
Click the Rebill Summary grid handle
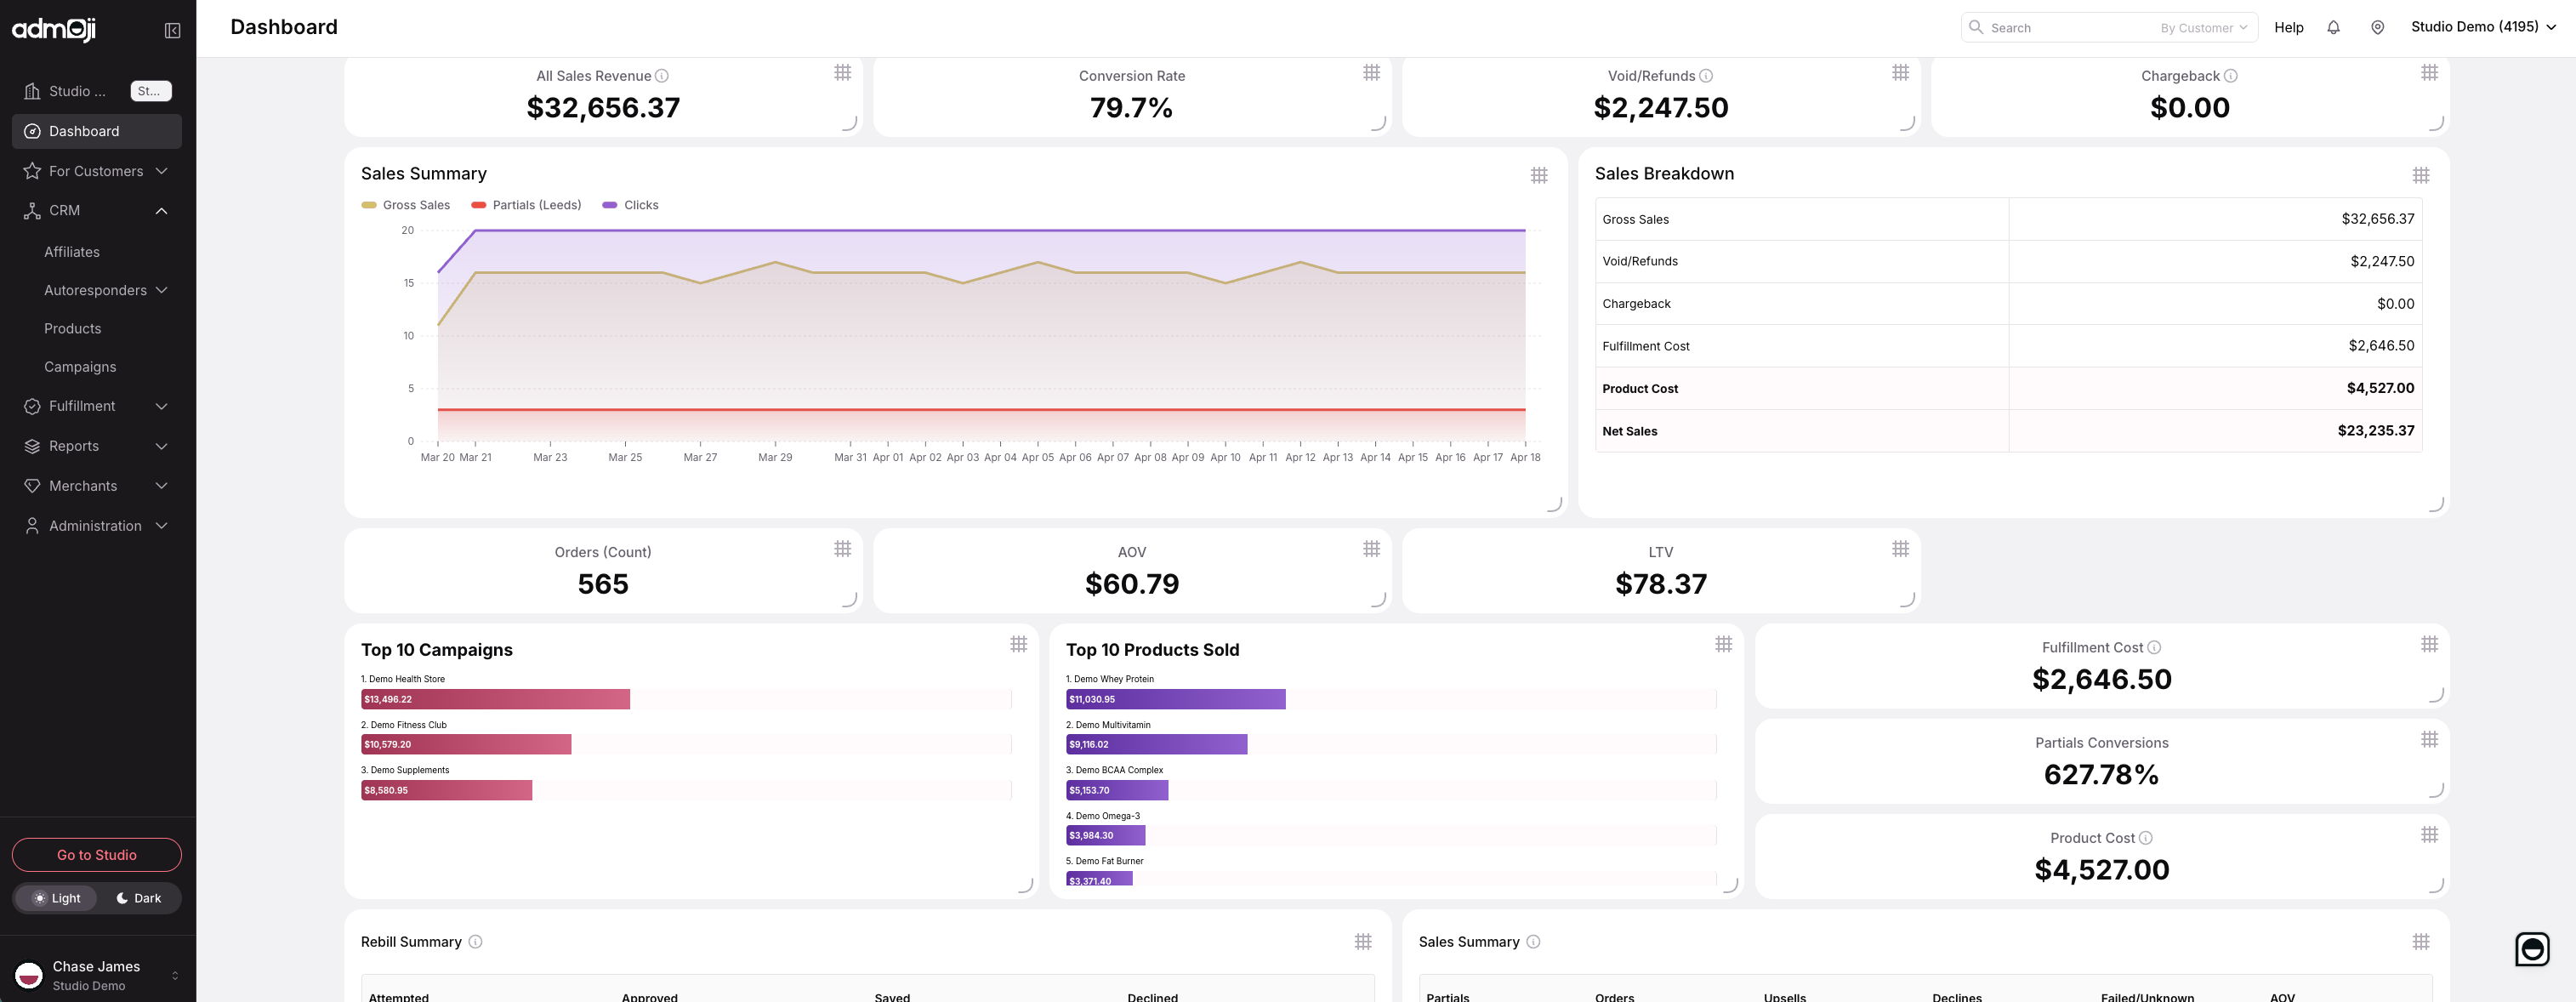point(1363,941)
